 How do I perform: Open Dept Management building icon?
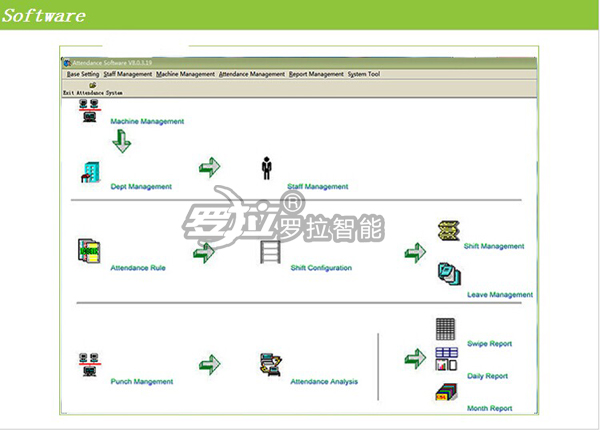click(x=90, y=173)
